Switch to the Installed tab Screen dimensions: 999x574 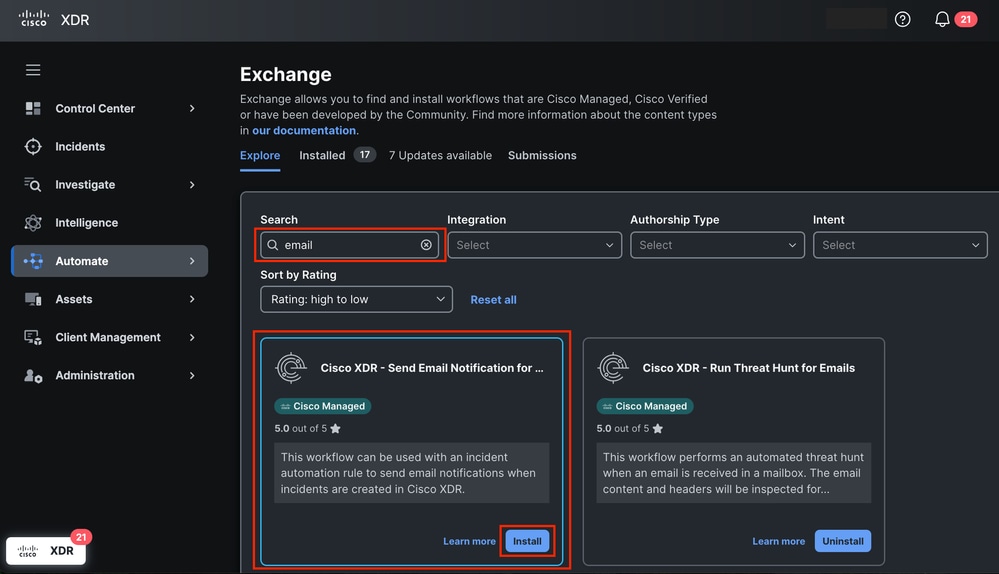pos(322,155)
